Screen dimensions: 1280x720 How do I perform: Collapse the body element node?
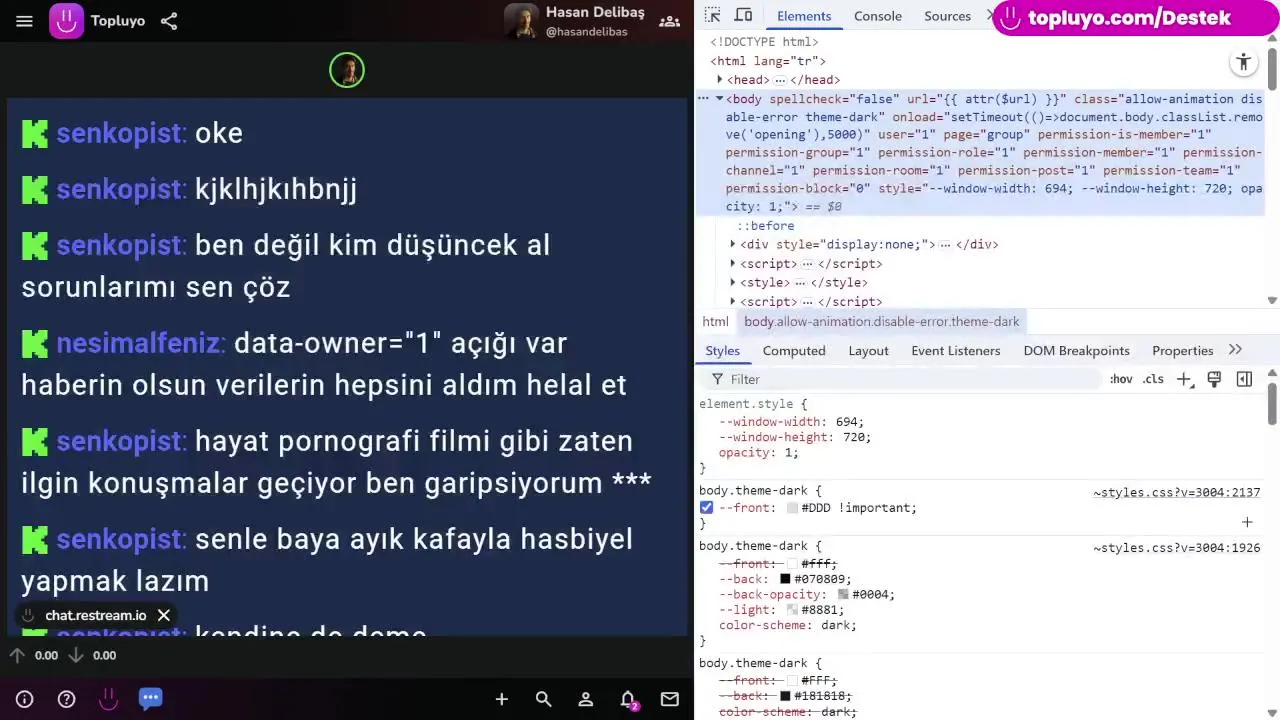tap(719, 98)
